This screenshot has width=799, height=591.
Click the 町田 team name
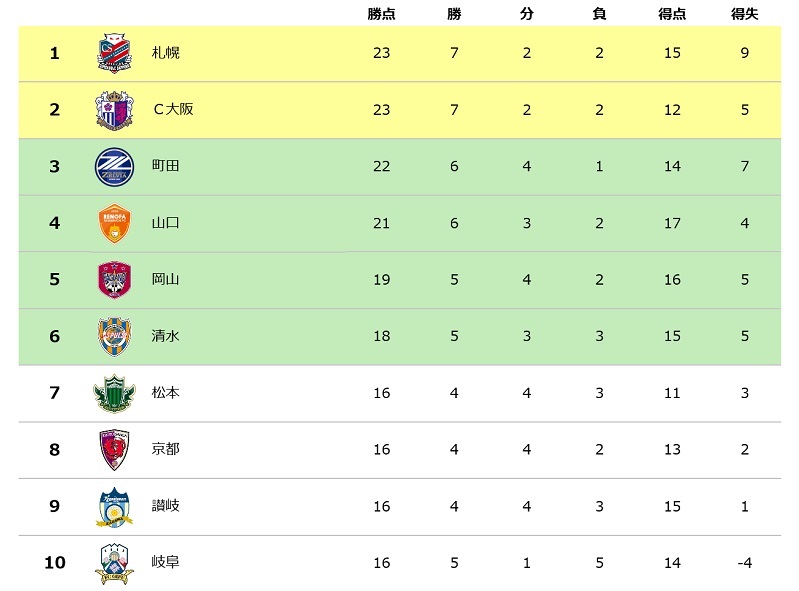tap(165, 166)
